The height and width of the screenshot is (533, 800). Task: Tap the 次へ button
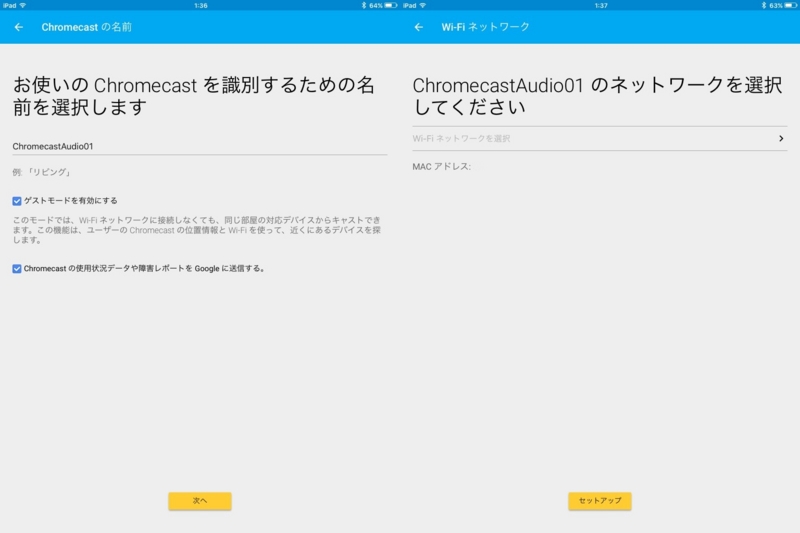[200, 501]
